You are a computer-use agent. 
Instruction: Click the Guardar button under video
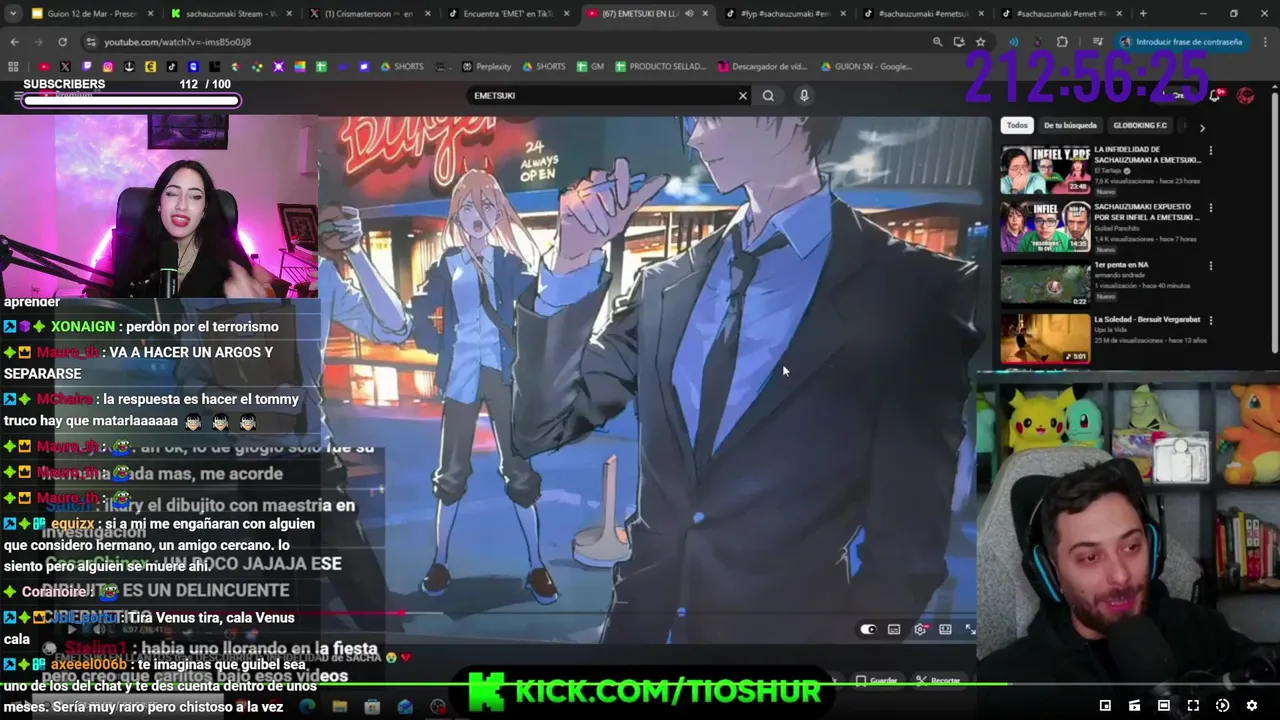pos(877,681)
